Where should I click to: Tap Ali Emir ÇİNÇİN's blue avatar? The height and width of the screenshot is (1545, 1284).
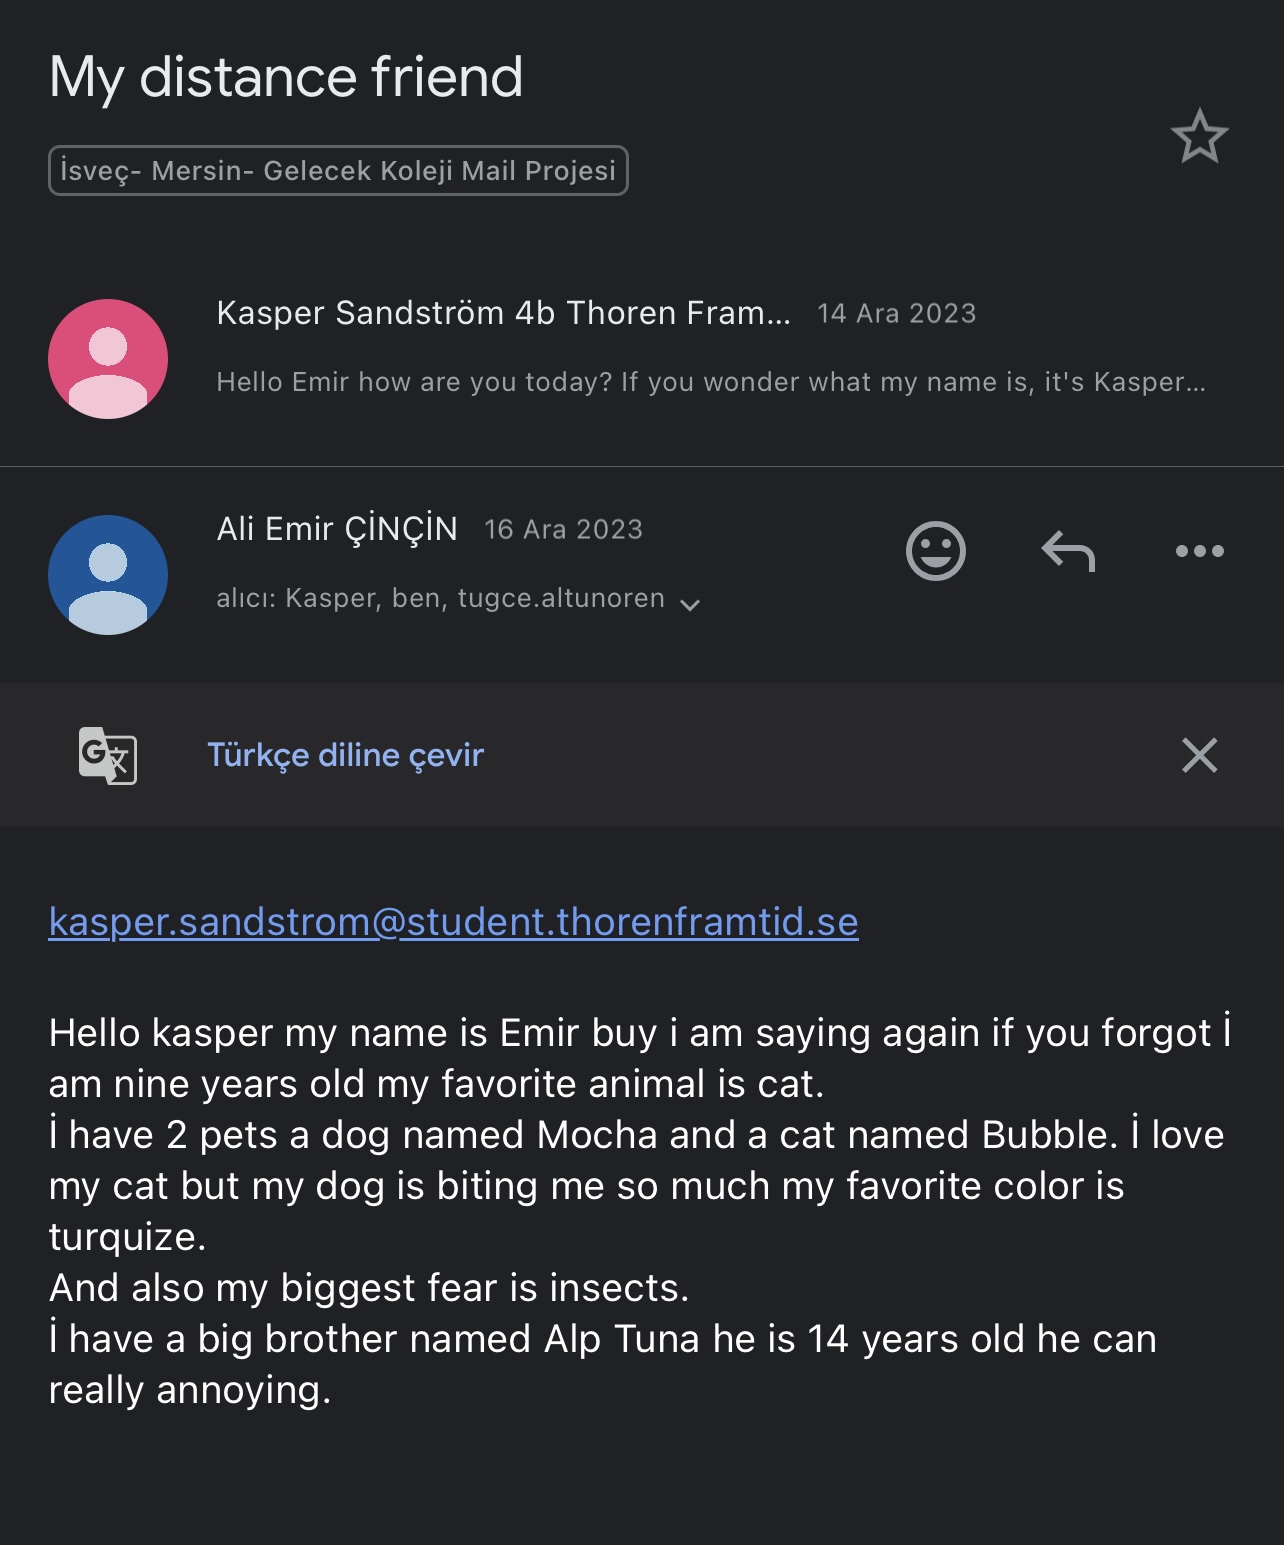click(108, 575)
